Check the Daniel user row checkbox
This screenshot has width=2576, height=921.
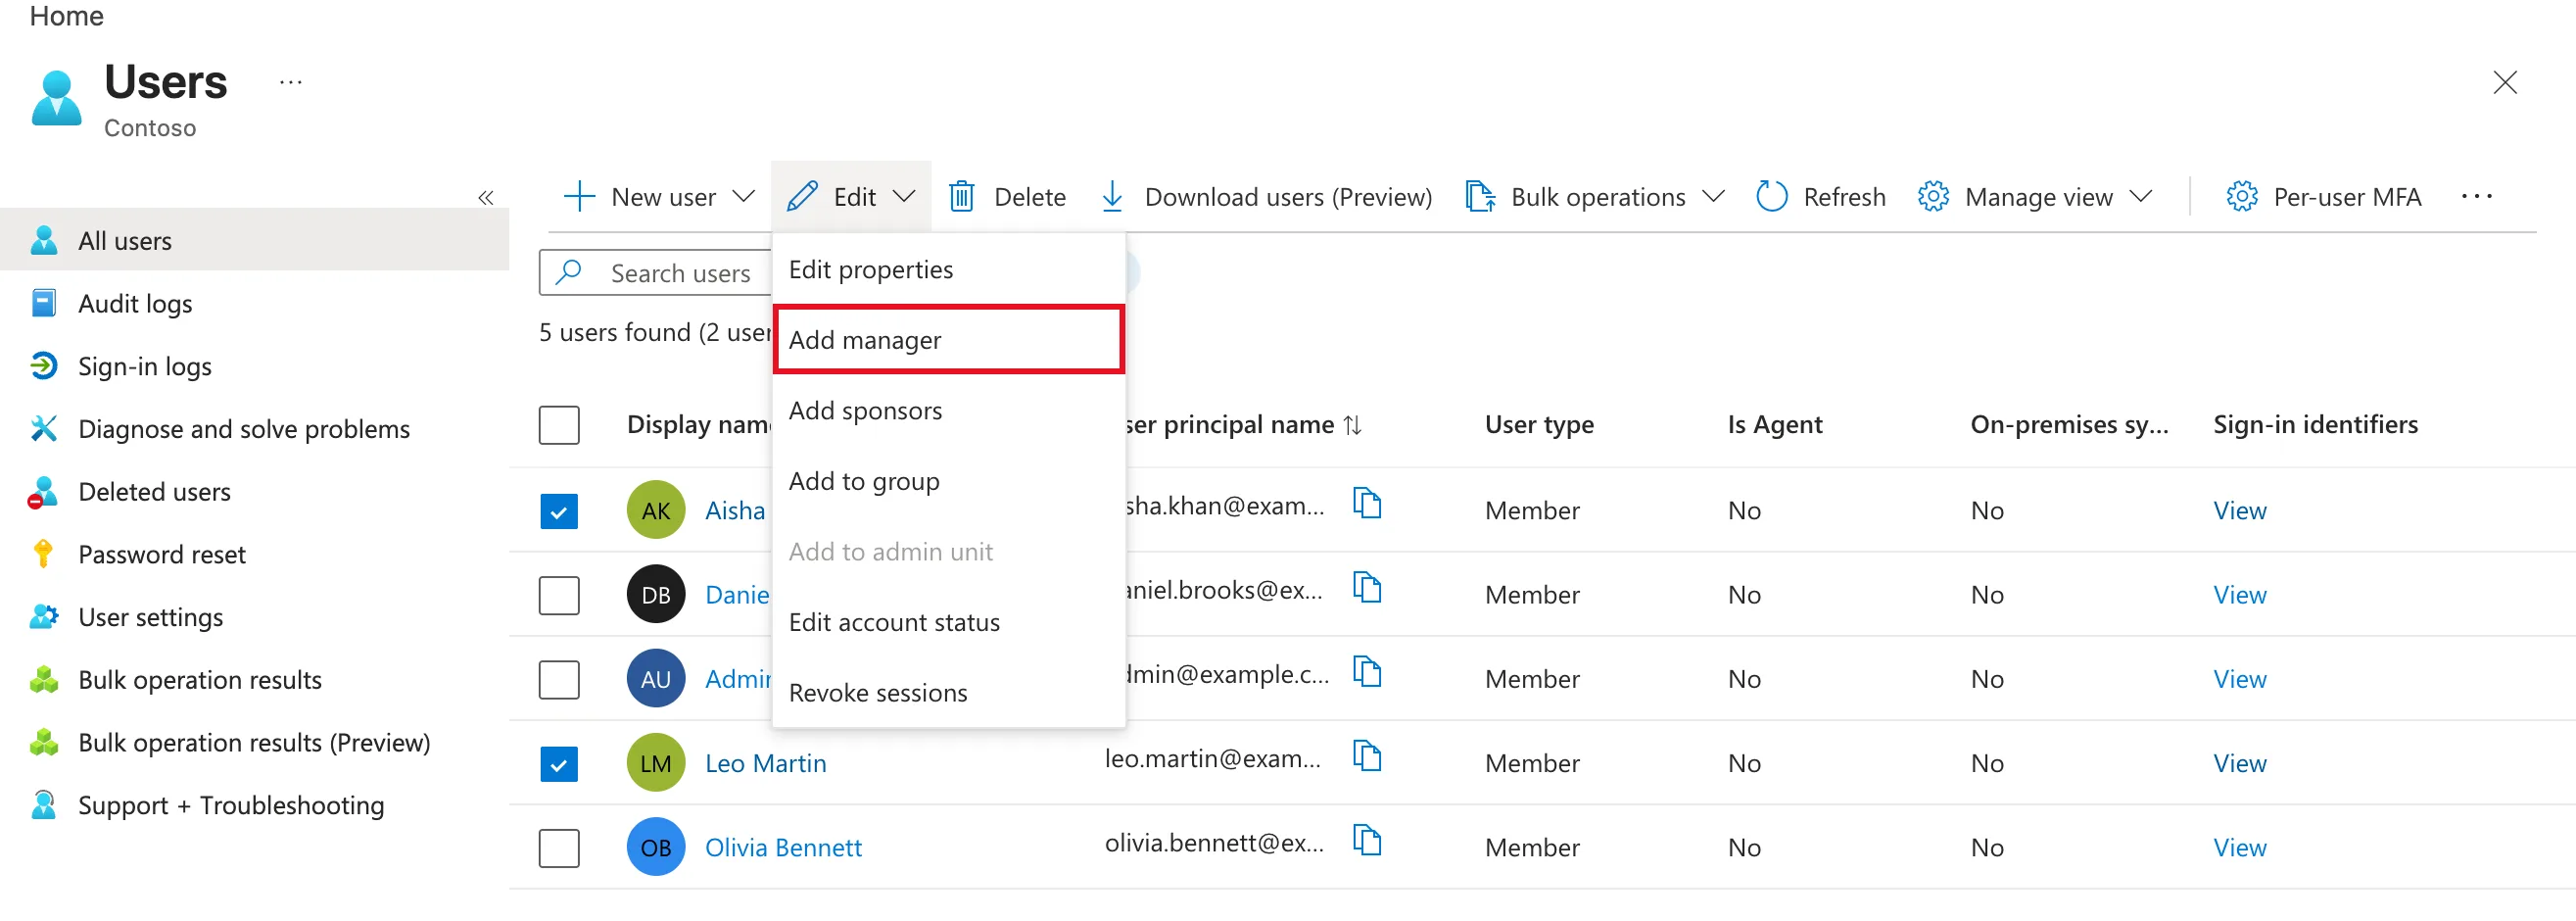coord(559,596)
